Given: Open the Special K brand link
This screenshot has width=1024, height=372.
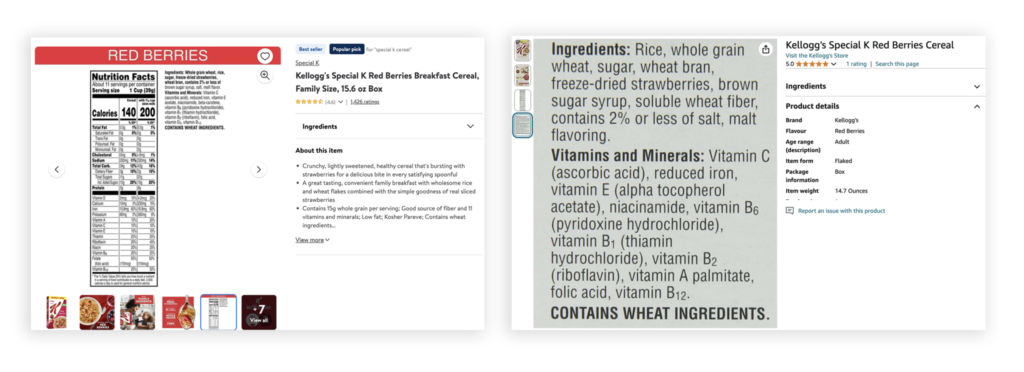Looking at the screenshot, I should (x=307, y=63).
